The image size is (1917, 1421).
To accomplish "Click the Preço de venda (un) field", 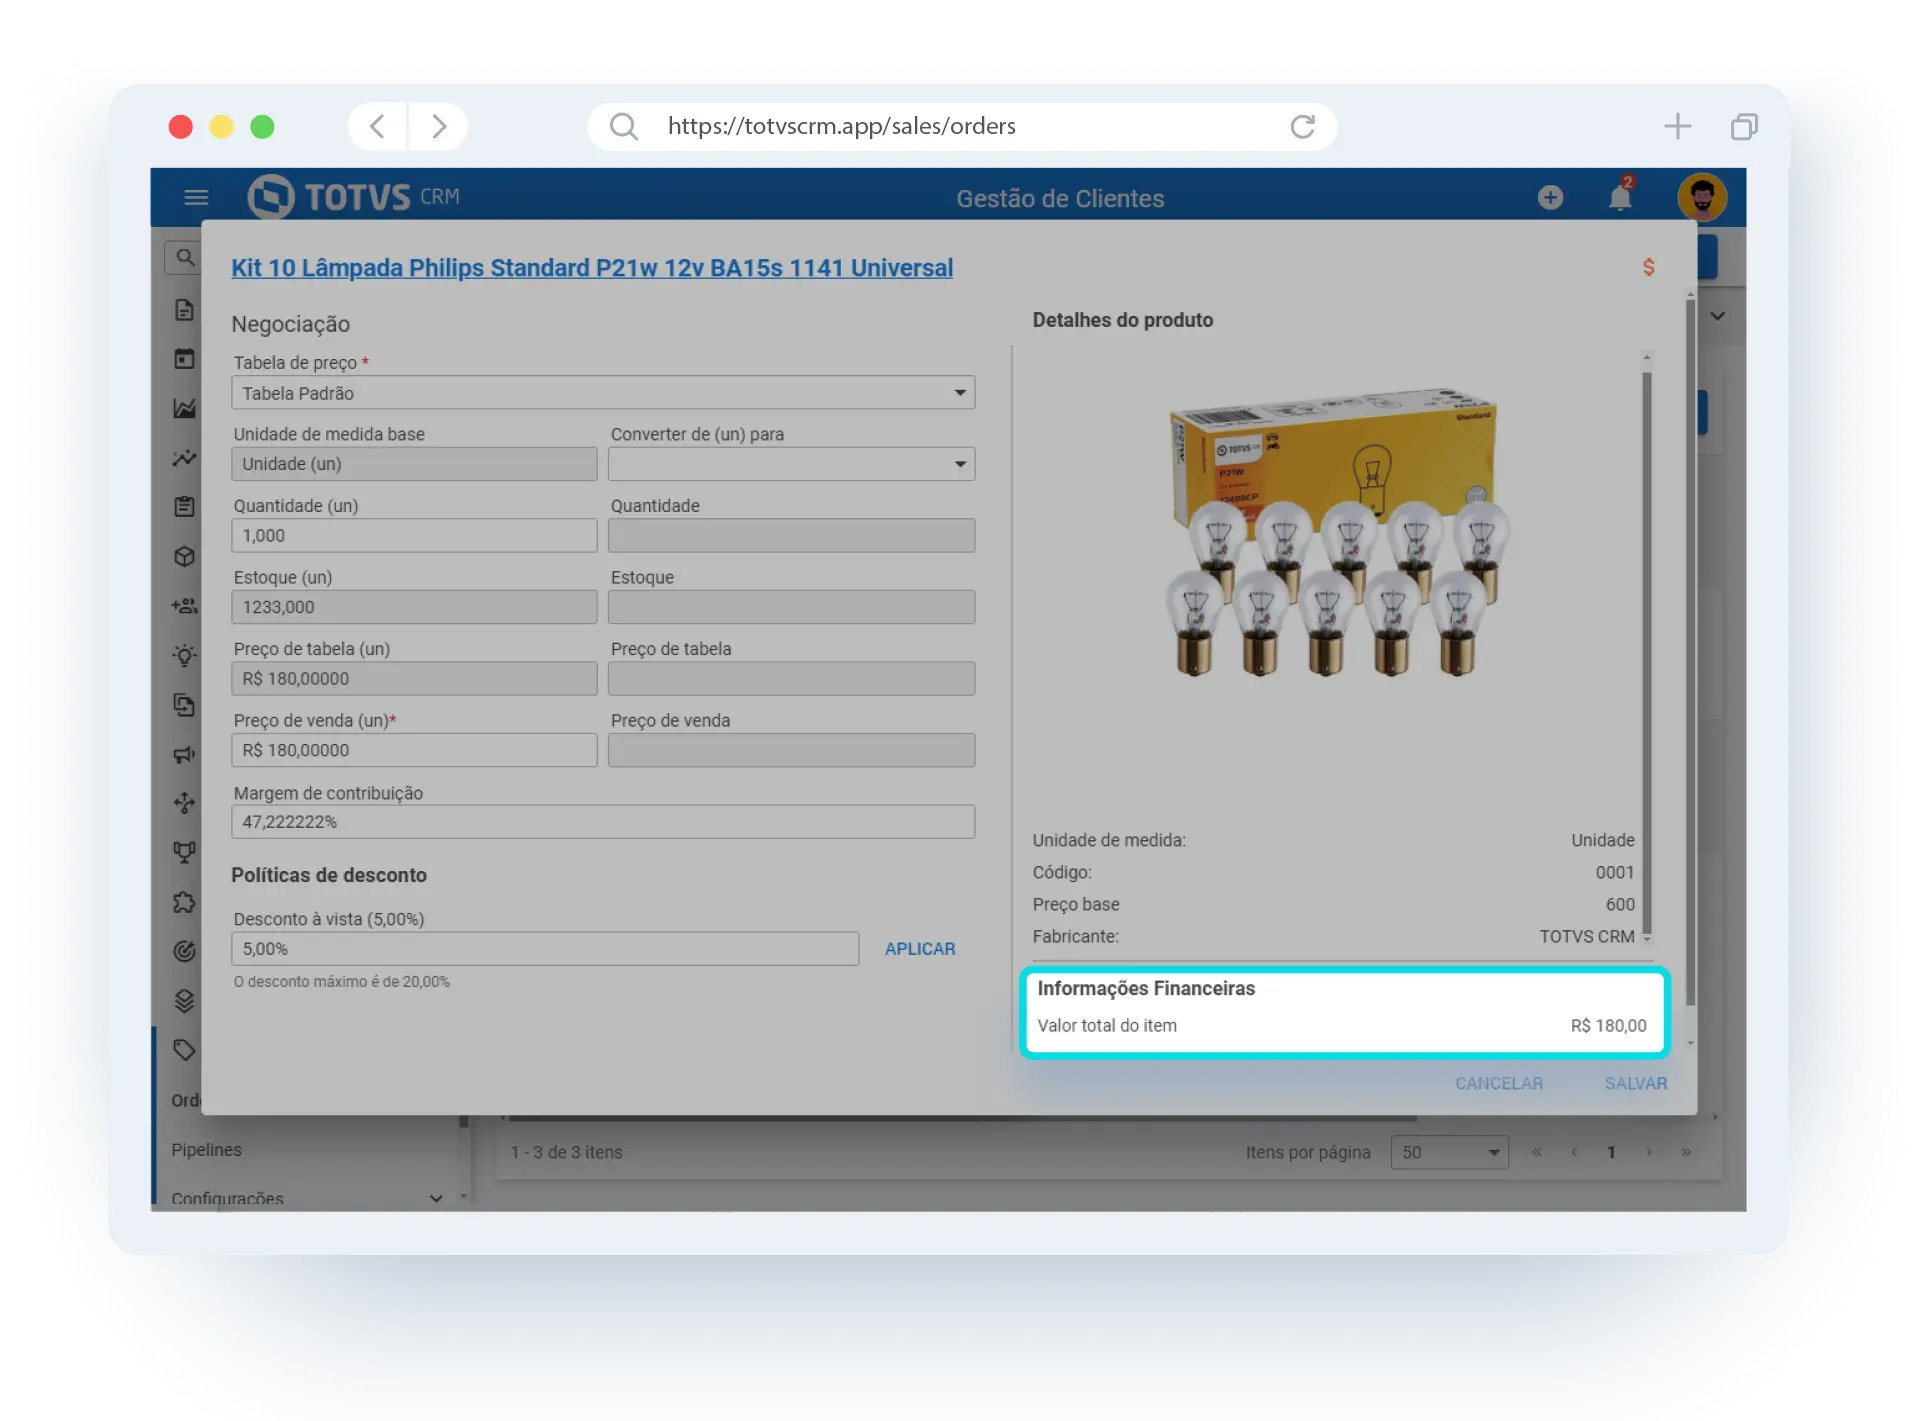I will tap(414, 750).
